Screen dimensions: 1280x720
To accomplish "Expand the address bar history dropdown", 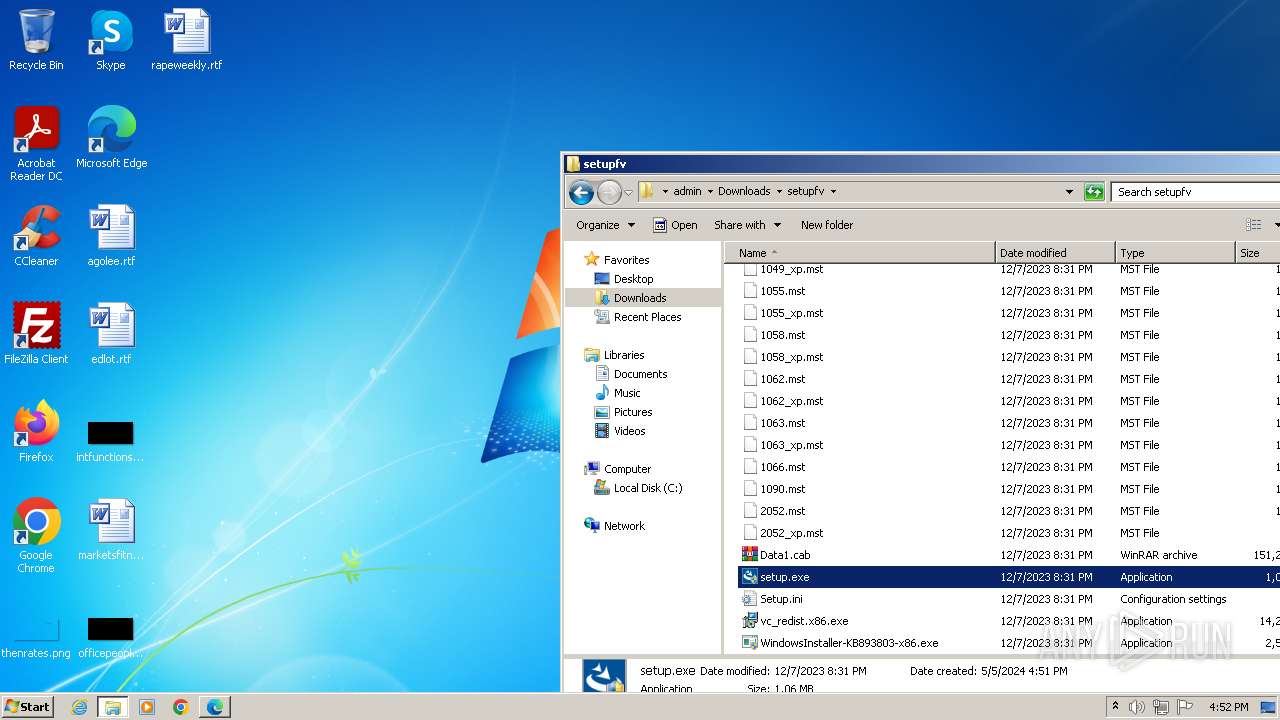I will (1069, 192).
